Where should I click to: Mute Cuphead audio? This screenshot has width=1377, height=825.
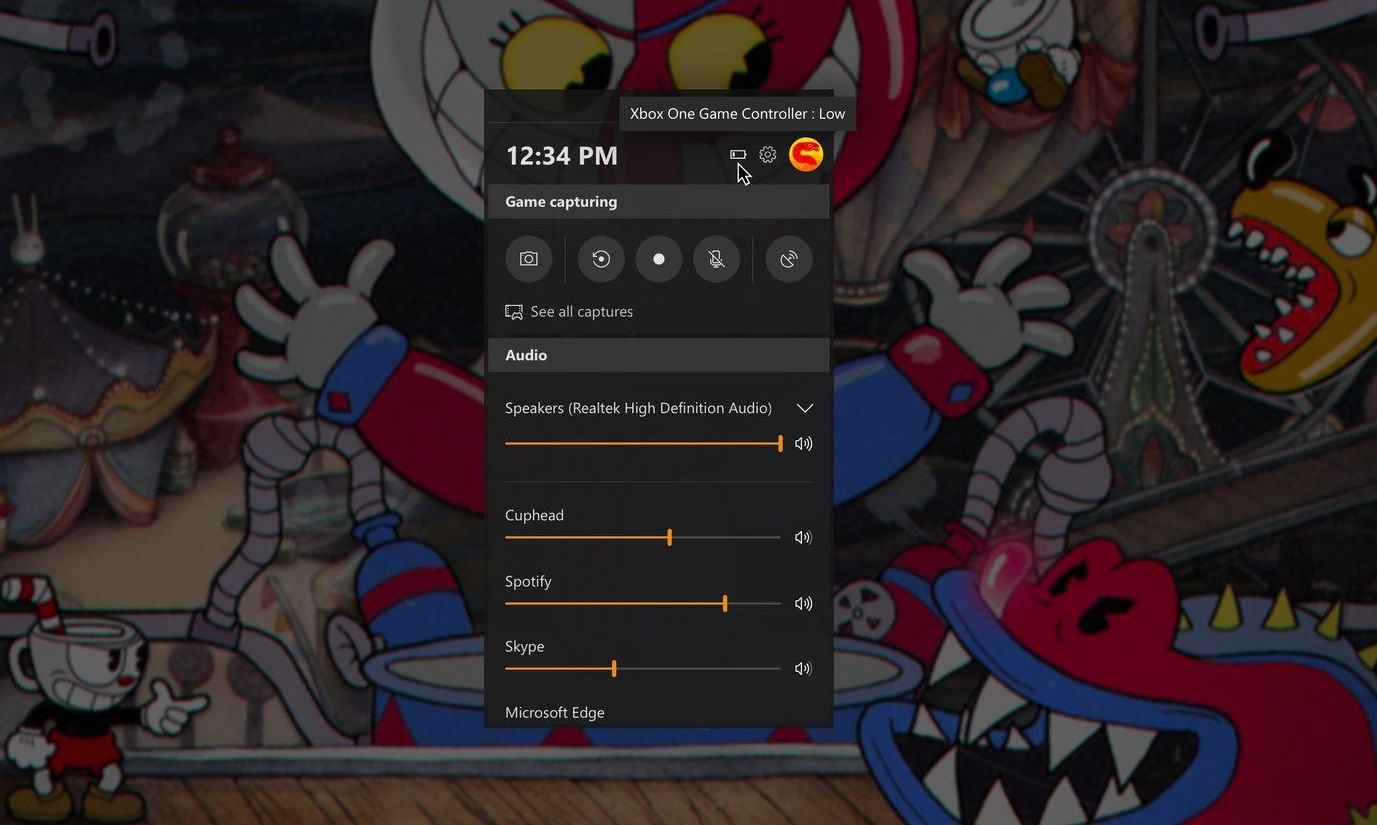click(x=803, y=537)
